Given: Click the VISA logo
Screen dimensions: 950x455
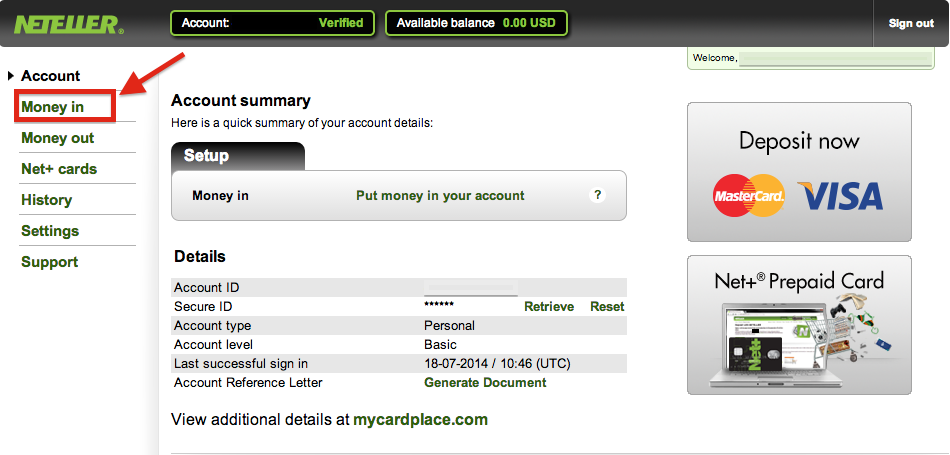Looking at the screenshot, I should pyautogui.click(x=840, y=196).
